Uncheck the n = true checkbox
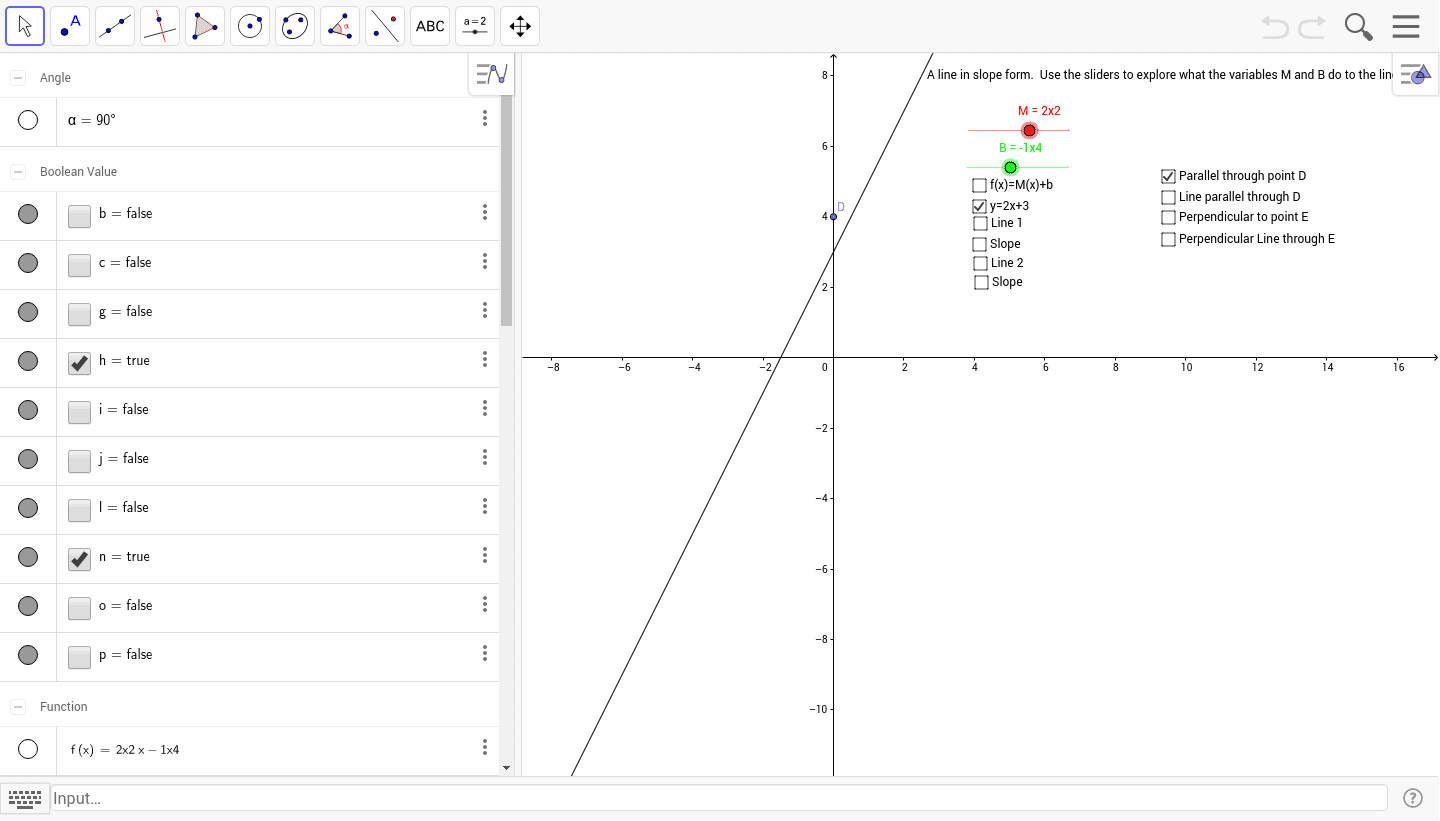1440x821 pixels. (79, 558)
